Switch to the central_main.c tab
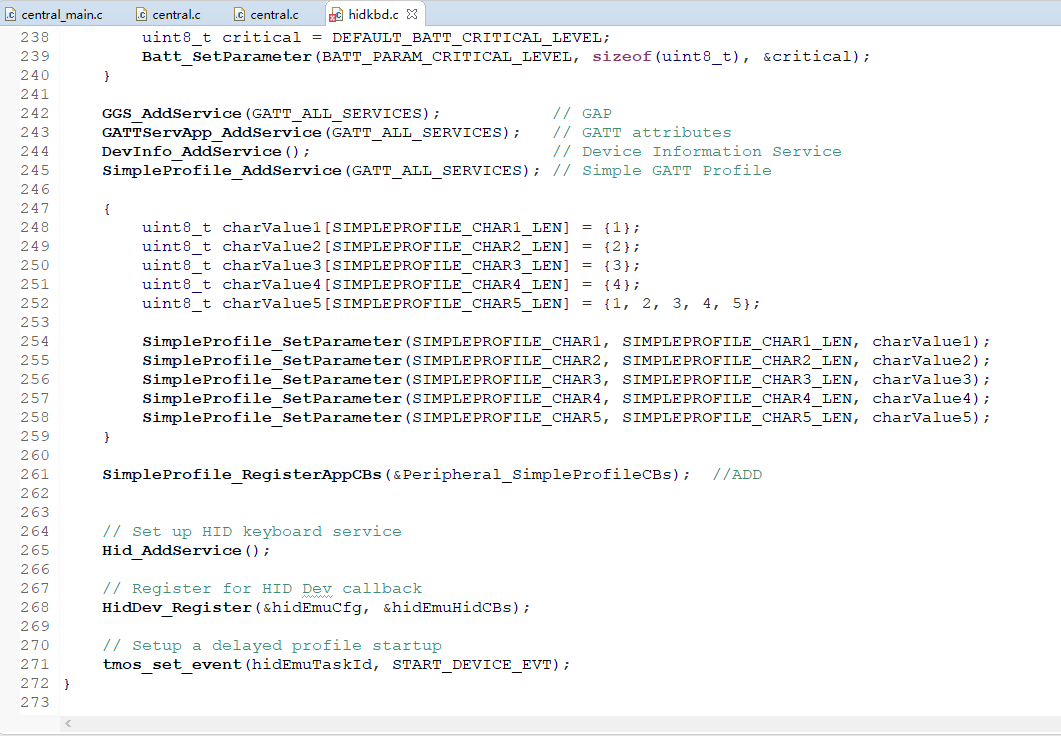 pyautogui.click(x=61, y=15)
